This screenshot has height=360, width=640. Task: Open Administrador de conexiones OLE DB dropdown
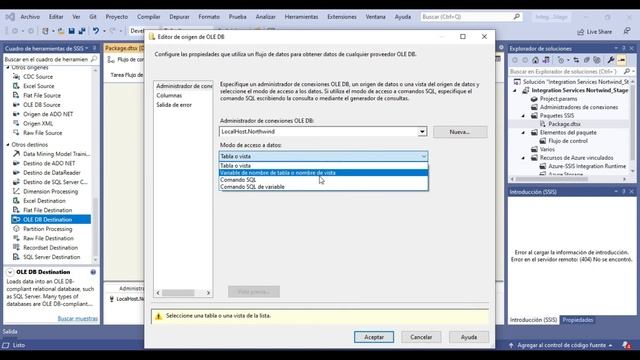[x=422, y=132]
